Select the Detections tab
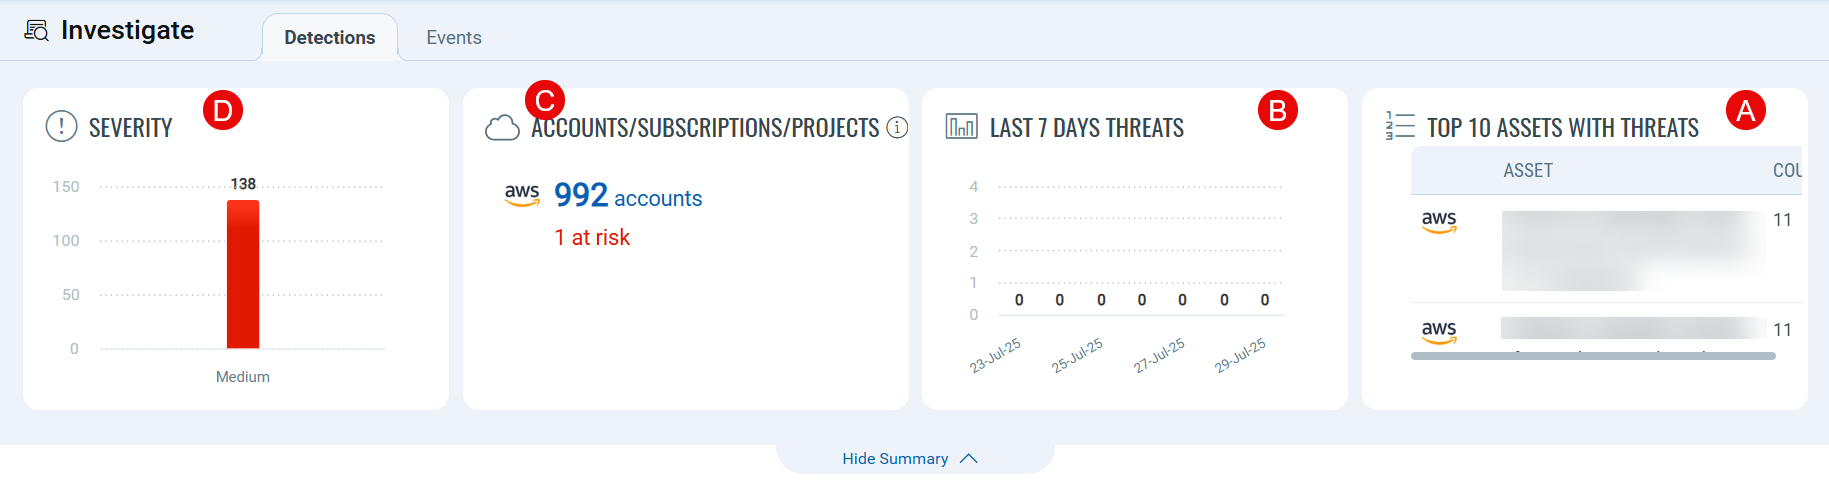 [x=329, y=38]
